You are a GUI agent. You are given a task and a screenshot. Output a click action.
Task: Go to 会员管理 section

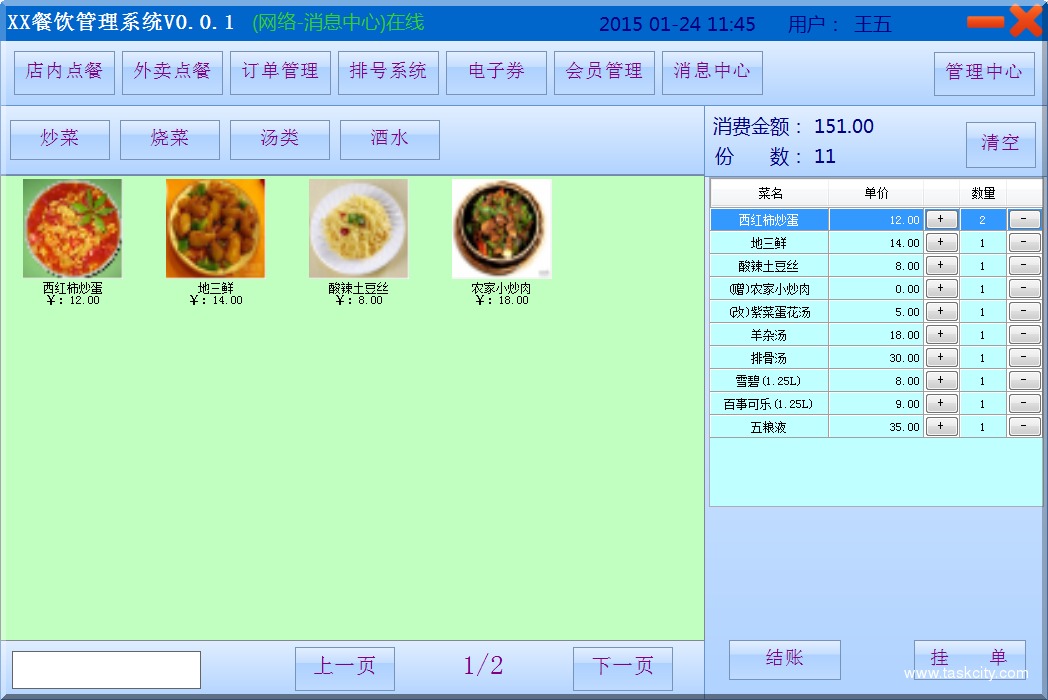(604, 72)
